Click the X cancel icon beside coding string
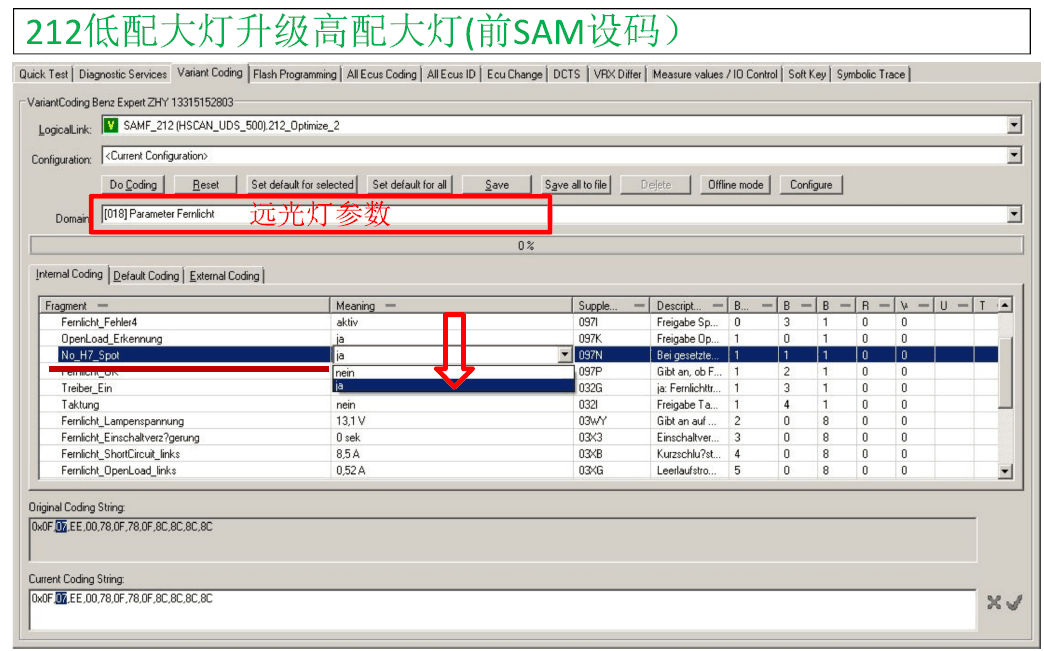 [x=994, y=603]
